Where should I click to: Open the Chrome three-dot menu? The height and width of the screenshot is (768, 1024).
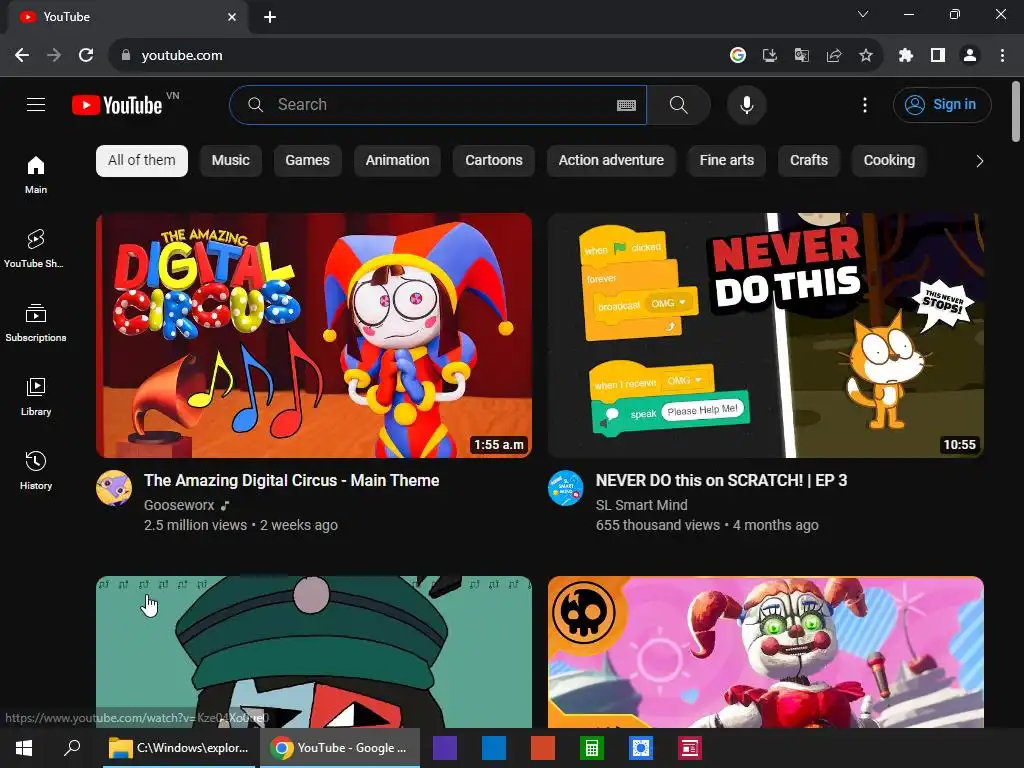tap(1002, 56)
